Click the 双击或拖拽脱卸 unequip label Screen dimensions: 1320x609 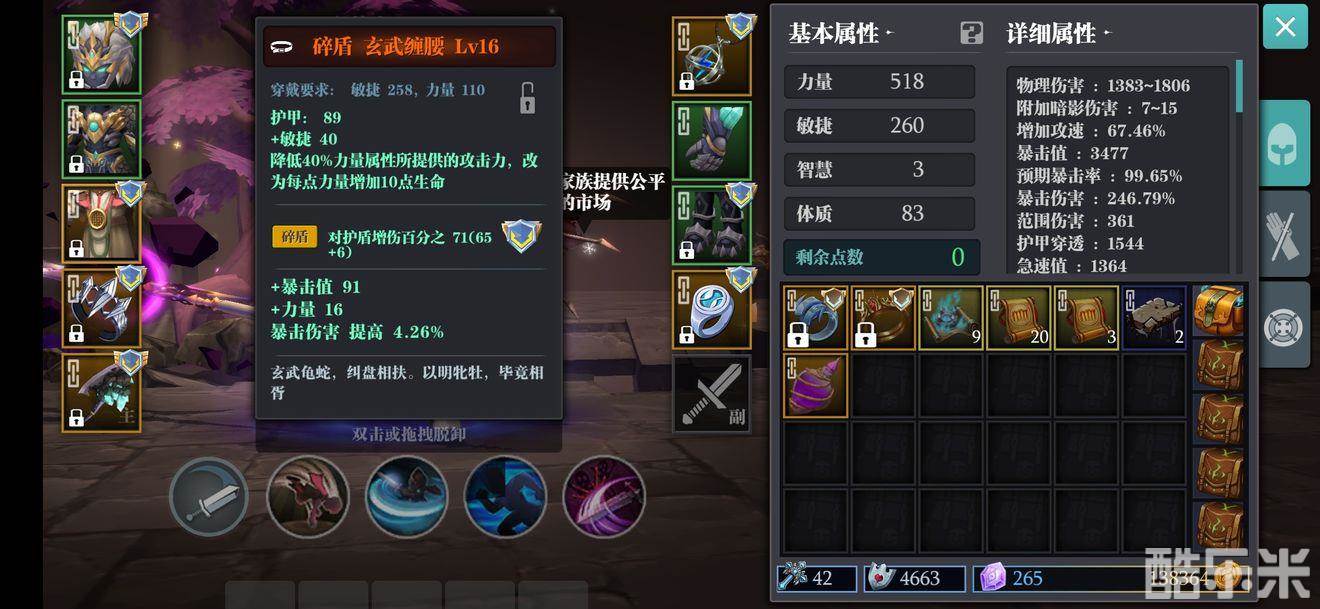click(409, 434)
